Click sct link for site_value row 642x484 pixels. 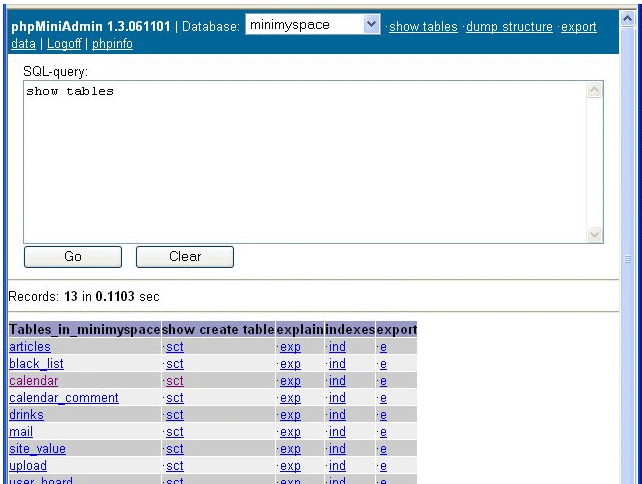[x=175, y=449]
